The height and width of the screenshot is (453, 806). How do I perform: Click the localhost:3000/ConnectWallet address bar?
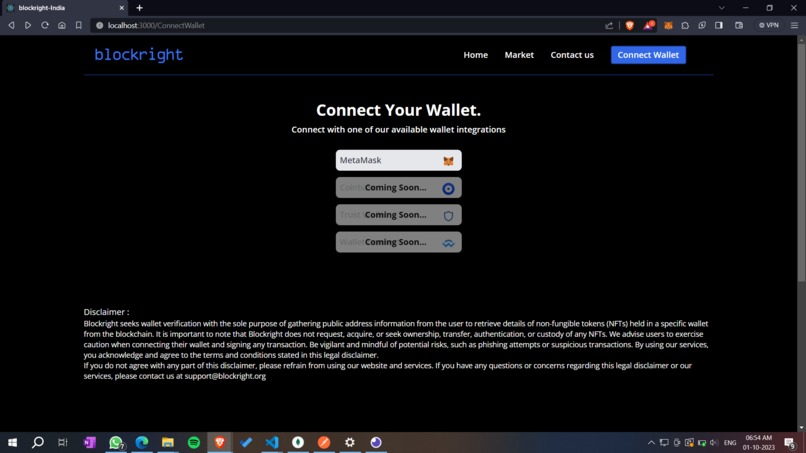tap(347, 25)
